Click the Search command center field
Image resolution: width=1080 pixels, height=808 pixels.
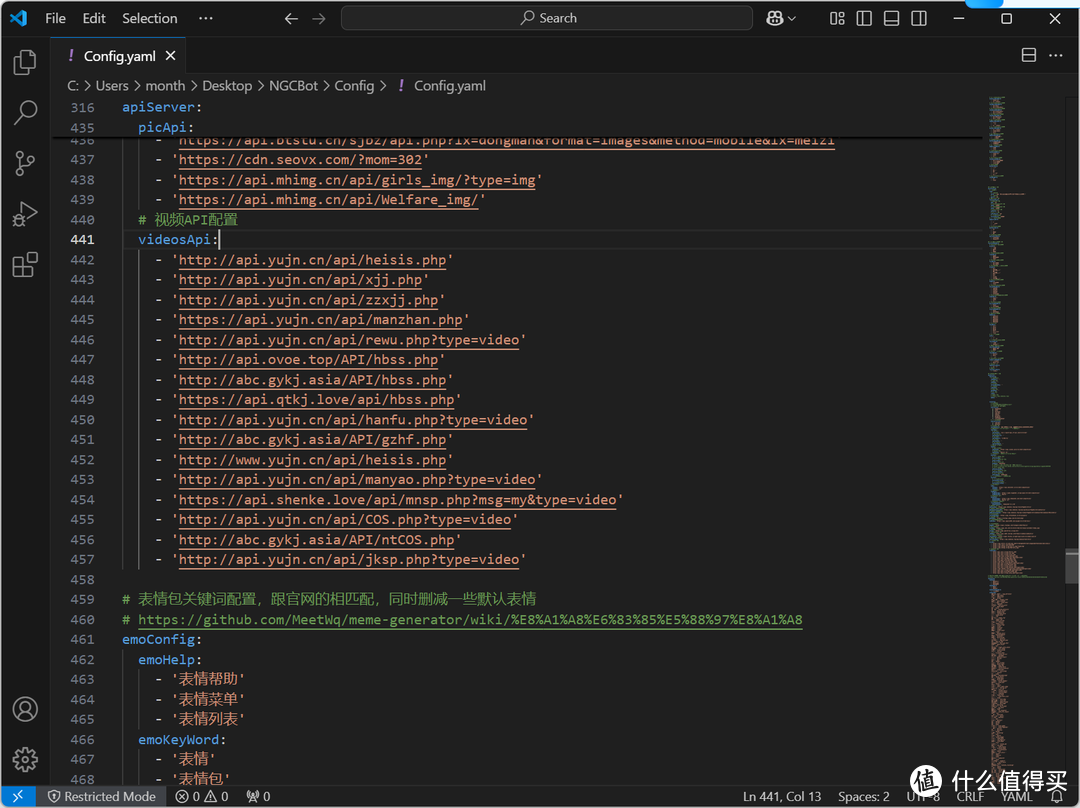coord(547,18)
